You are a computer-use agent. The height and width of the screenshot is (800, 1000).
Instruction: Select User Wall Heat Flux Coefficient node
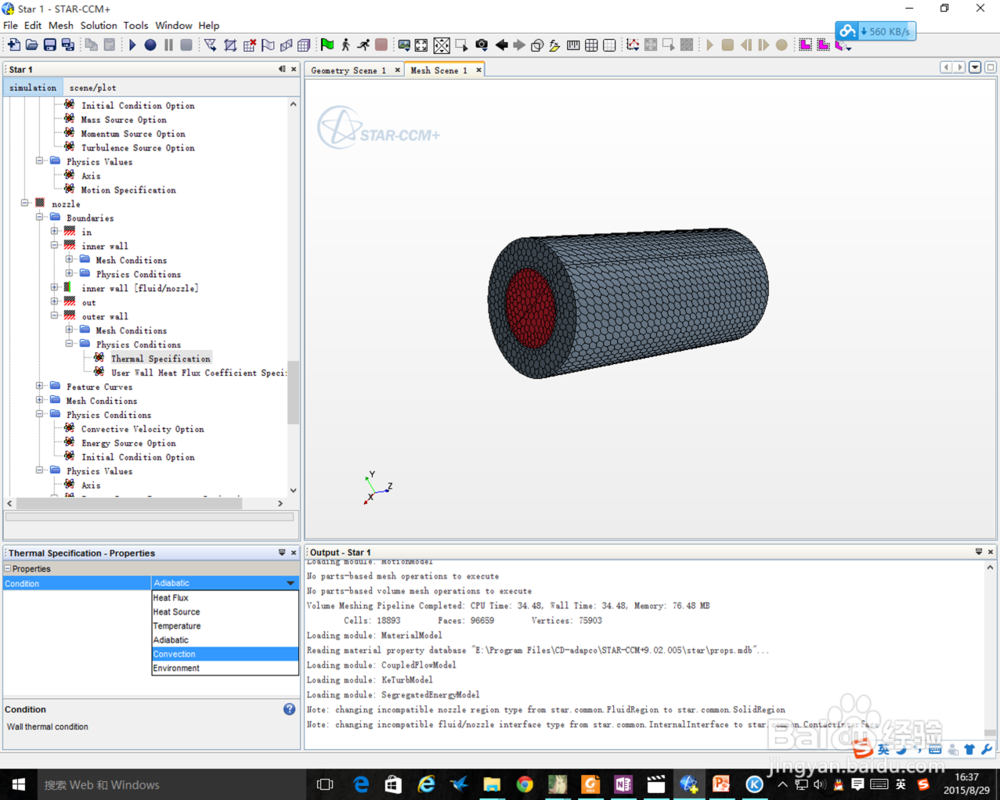[x=198, y=373]
